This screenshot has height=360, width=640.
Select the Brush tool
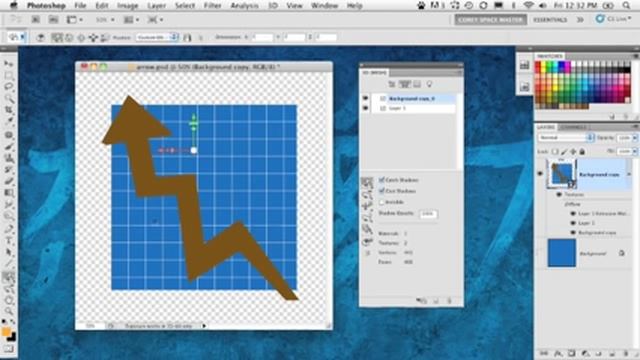pyautogui.click(x=9, y=146)
